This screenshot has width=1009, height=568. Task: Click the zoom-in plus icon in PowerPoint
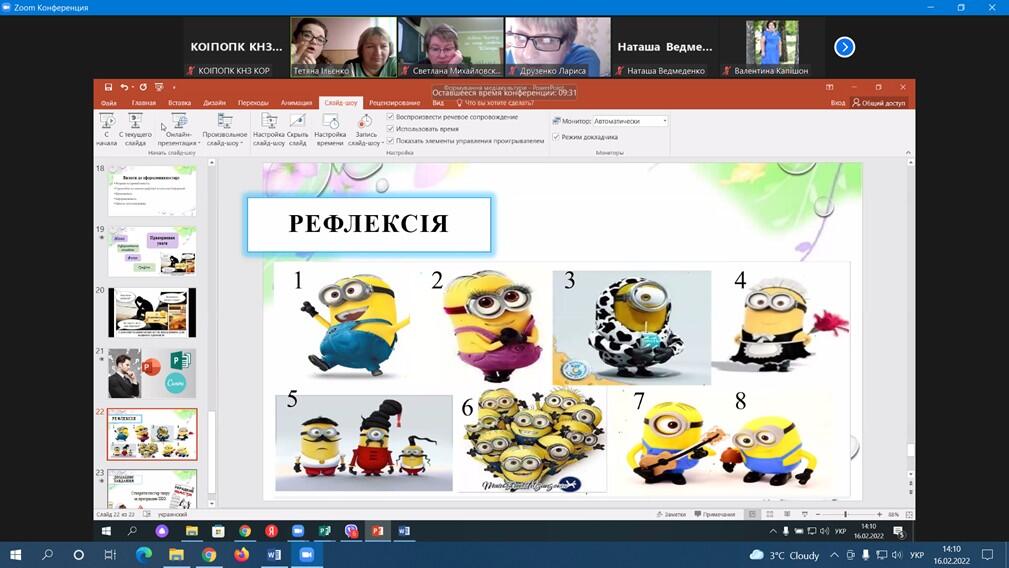[880, 515]
